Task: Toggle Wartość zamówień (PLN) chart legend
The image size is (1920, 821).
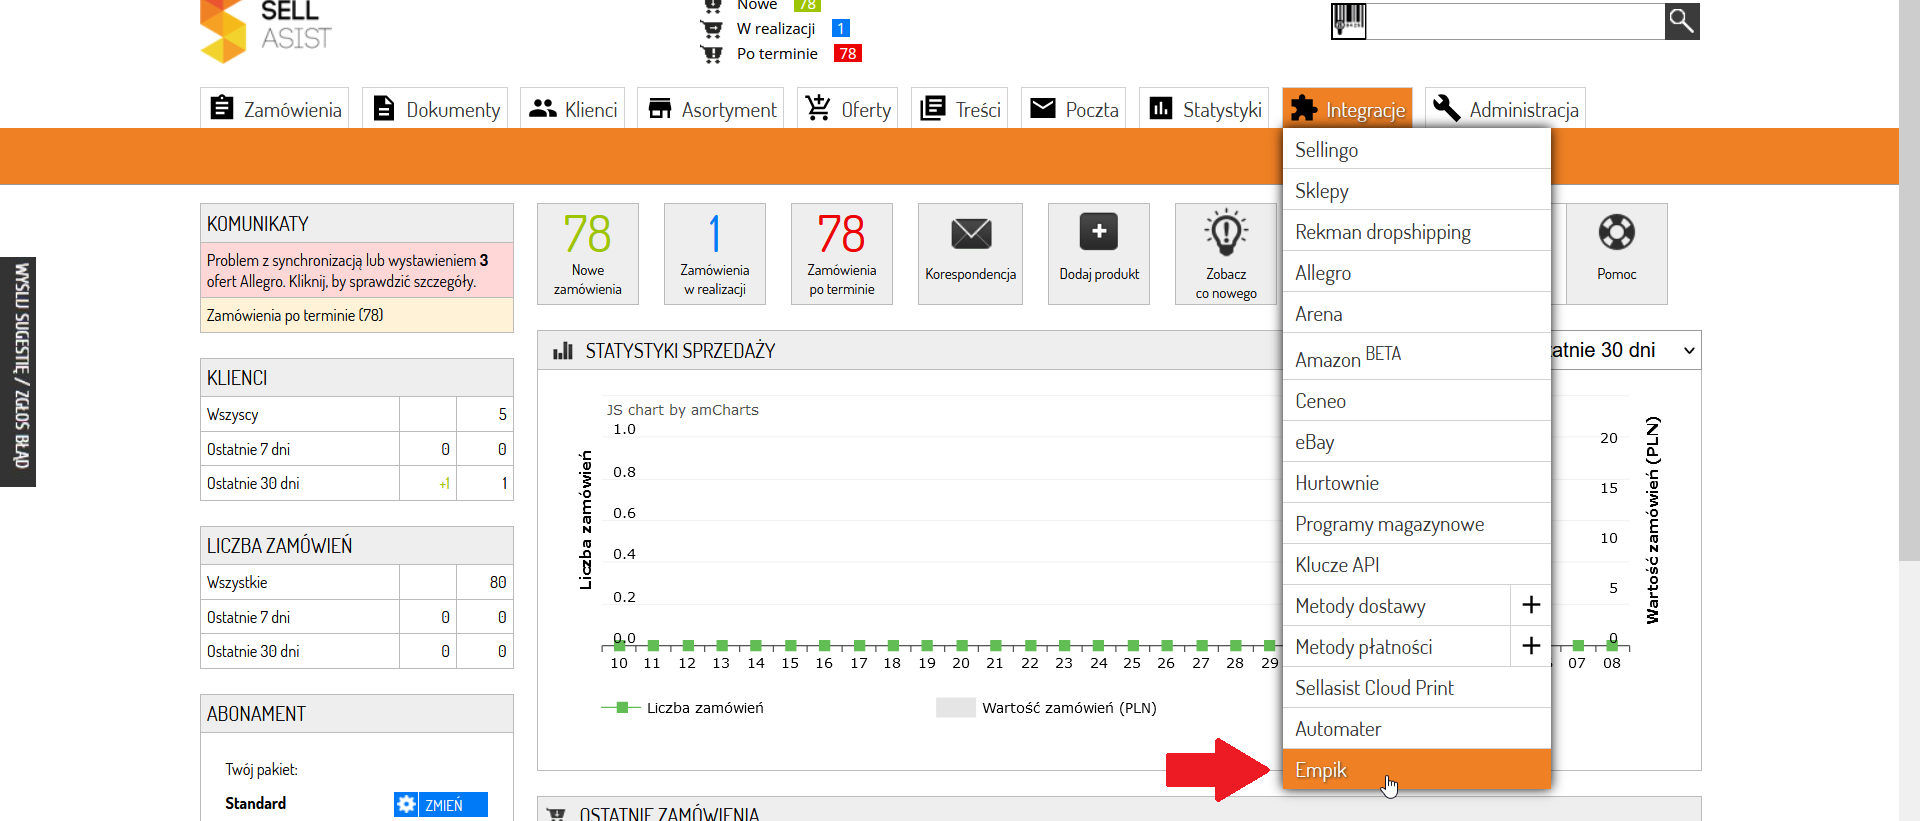Action: coord(1046,707)
